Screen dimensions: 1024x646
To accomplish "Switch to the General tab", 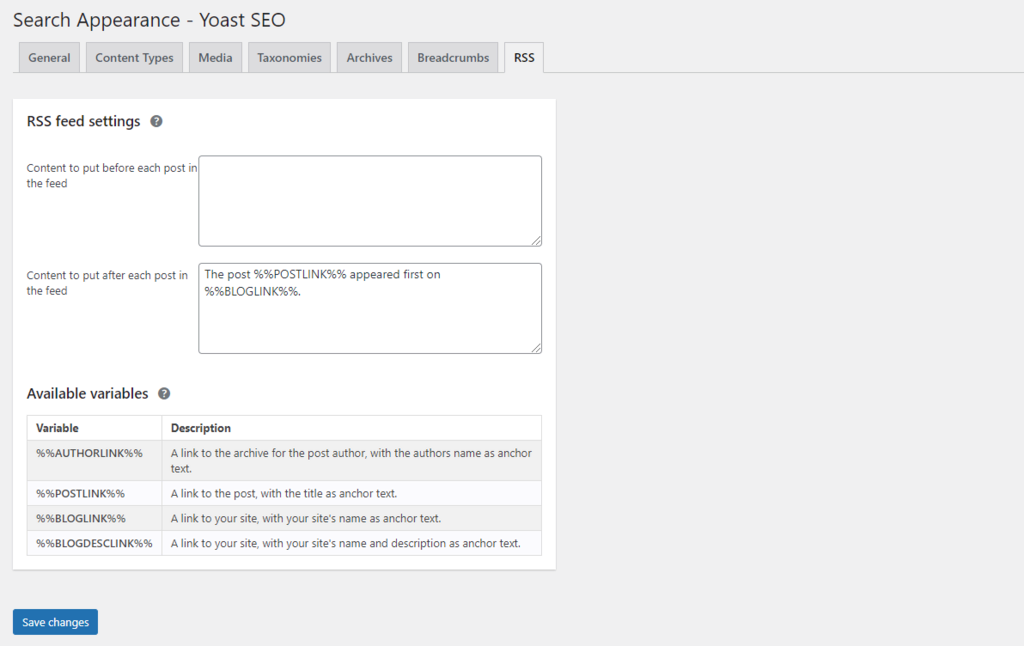I will coord(48,57).
